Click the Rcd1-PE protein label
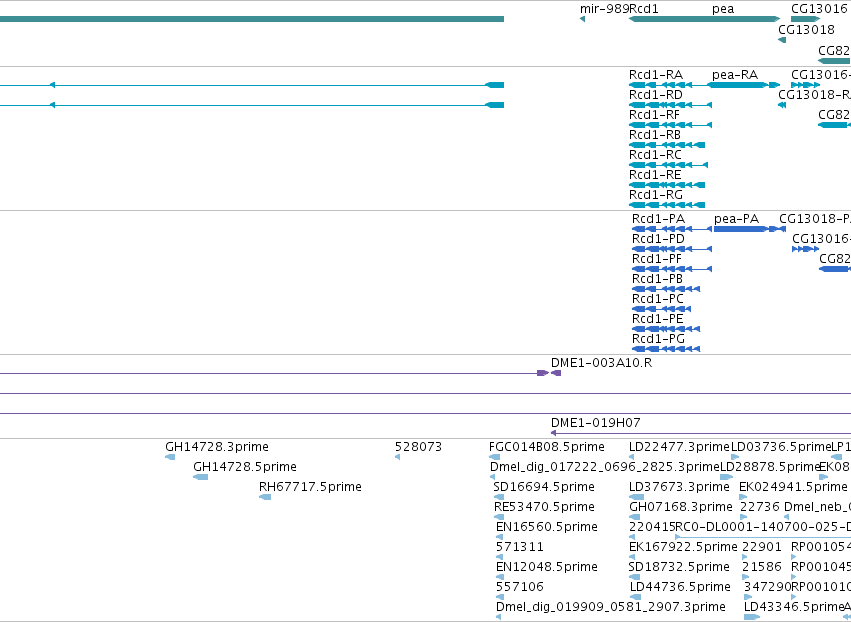 658,320
